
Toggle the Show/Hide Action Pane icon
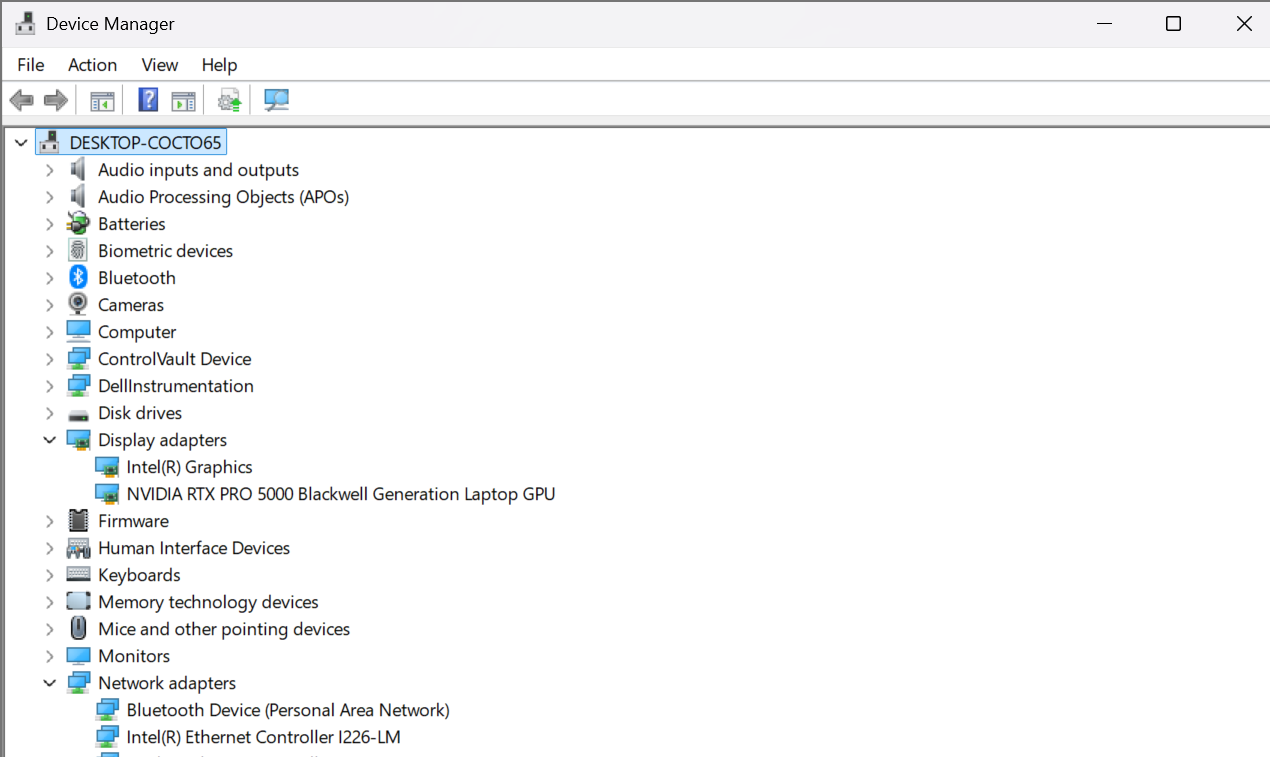[183, 100]
